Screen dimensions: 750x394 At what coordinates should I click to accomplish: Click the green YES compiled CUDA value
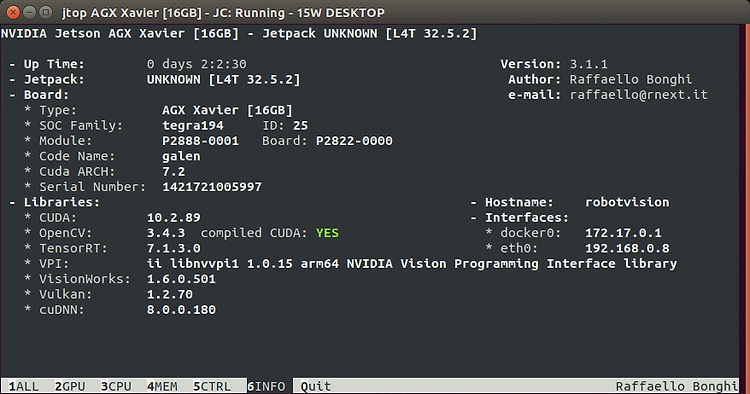[x=327, y=233]
